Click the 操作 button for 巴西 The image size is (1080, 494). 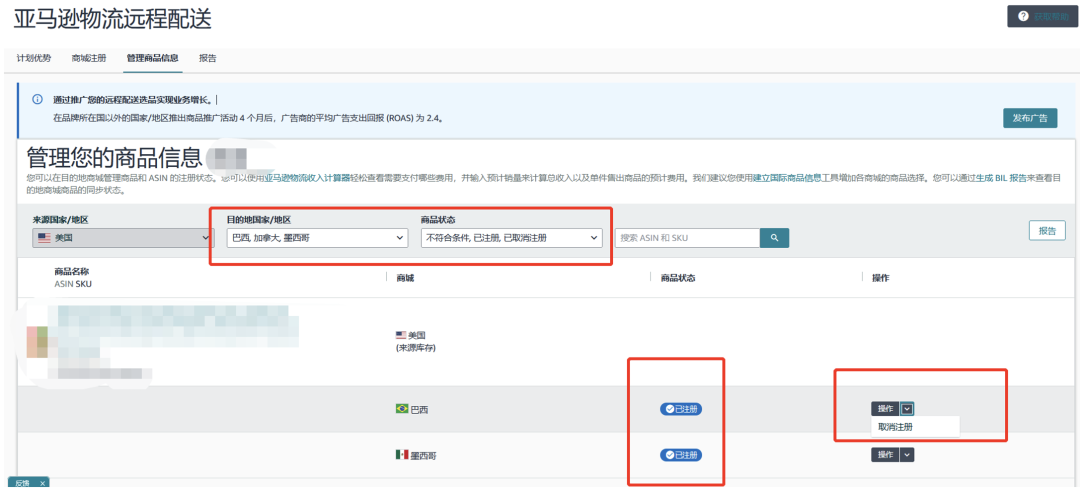pos(885,409)
